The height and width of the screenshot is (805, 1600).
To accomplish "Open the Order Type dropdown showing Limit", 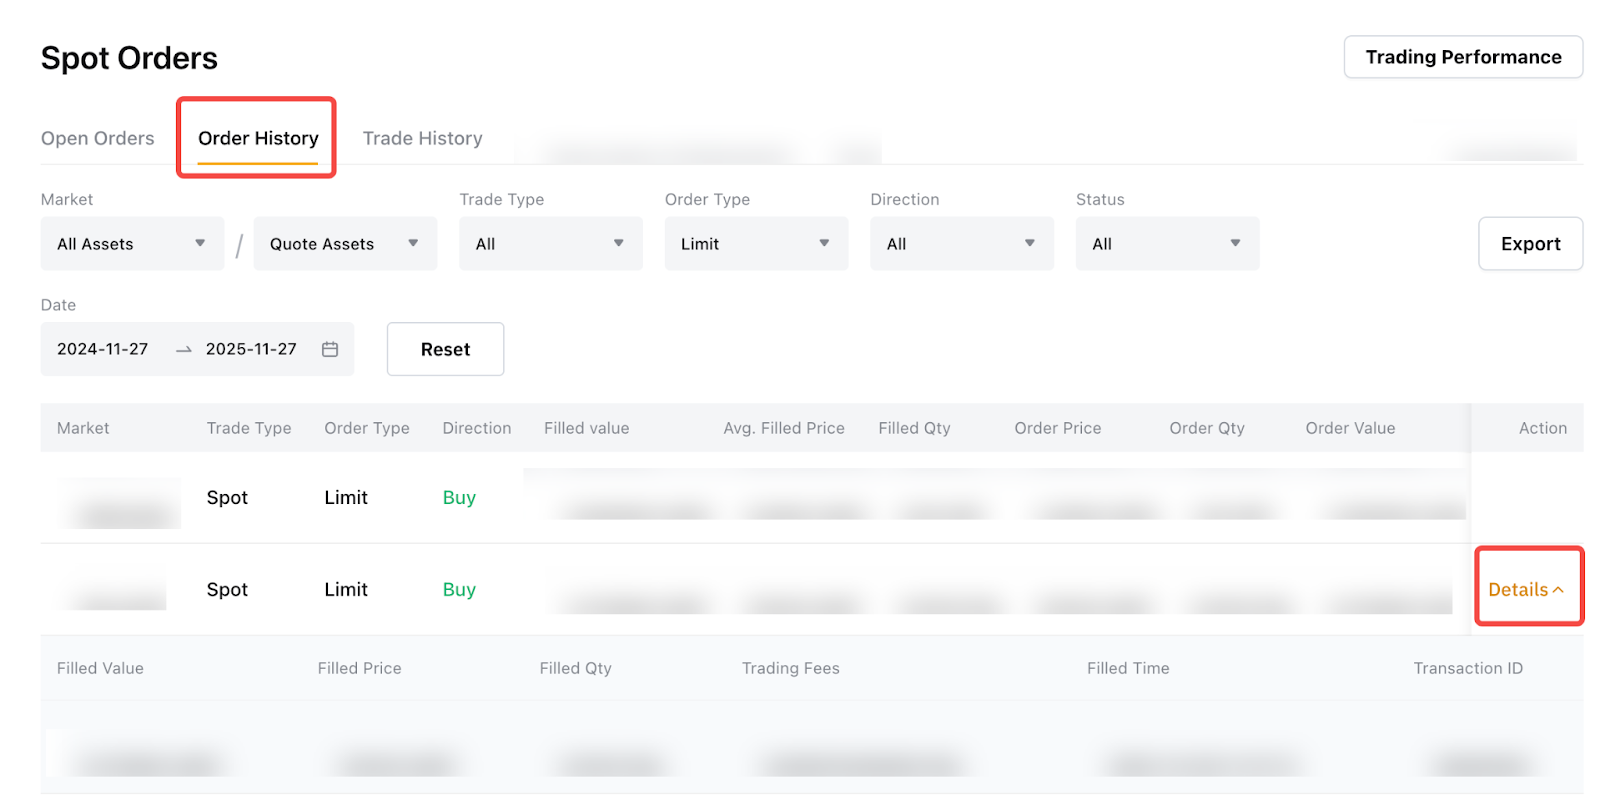I will coord(756,243).
